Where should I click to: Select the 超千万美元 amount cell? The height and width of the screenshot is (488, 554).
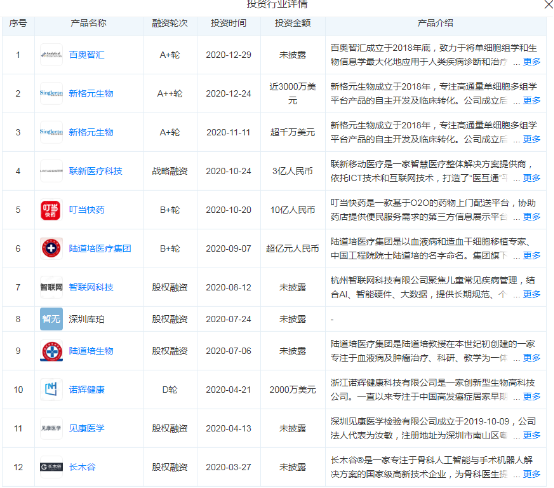coord(293,132)
